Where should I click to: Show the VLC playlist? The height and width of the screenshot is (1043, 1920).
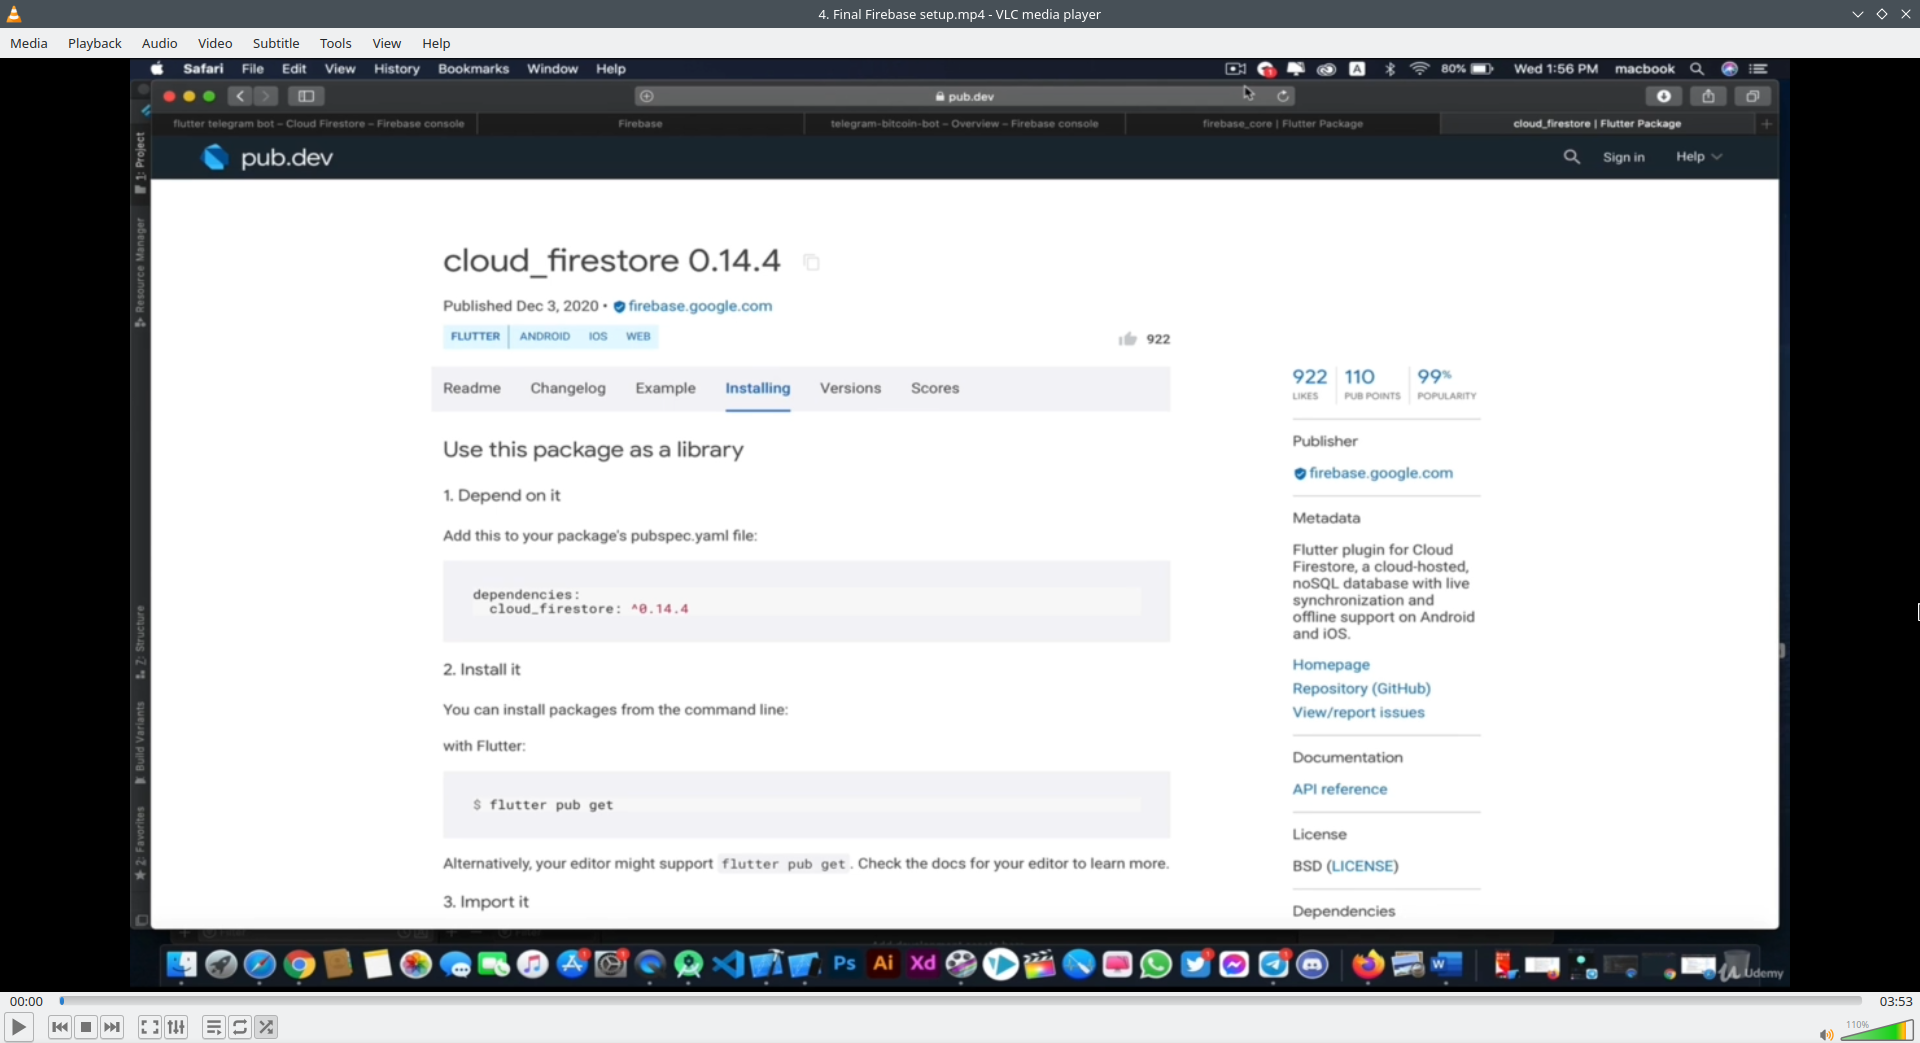click(x=213, y=1027)
